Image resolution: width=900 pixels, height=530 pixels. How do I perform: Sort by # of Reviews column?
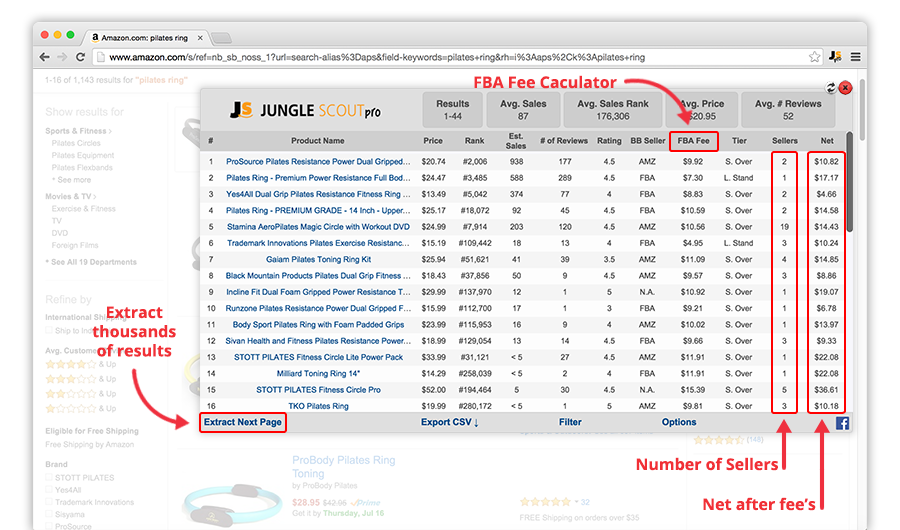coord(564,141)
